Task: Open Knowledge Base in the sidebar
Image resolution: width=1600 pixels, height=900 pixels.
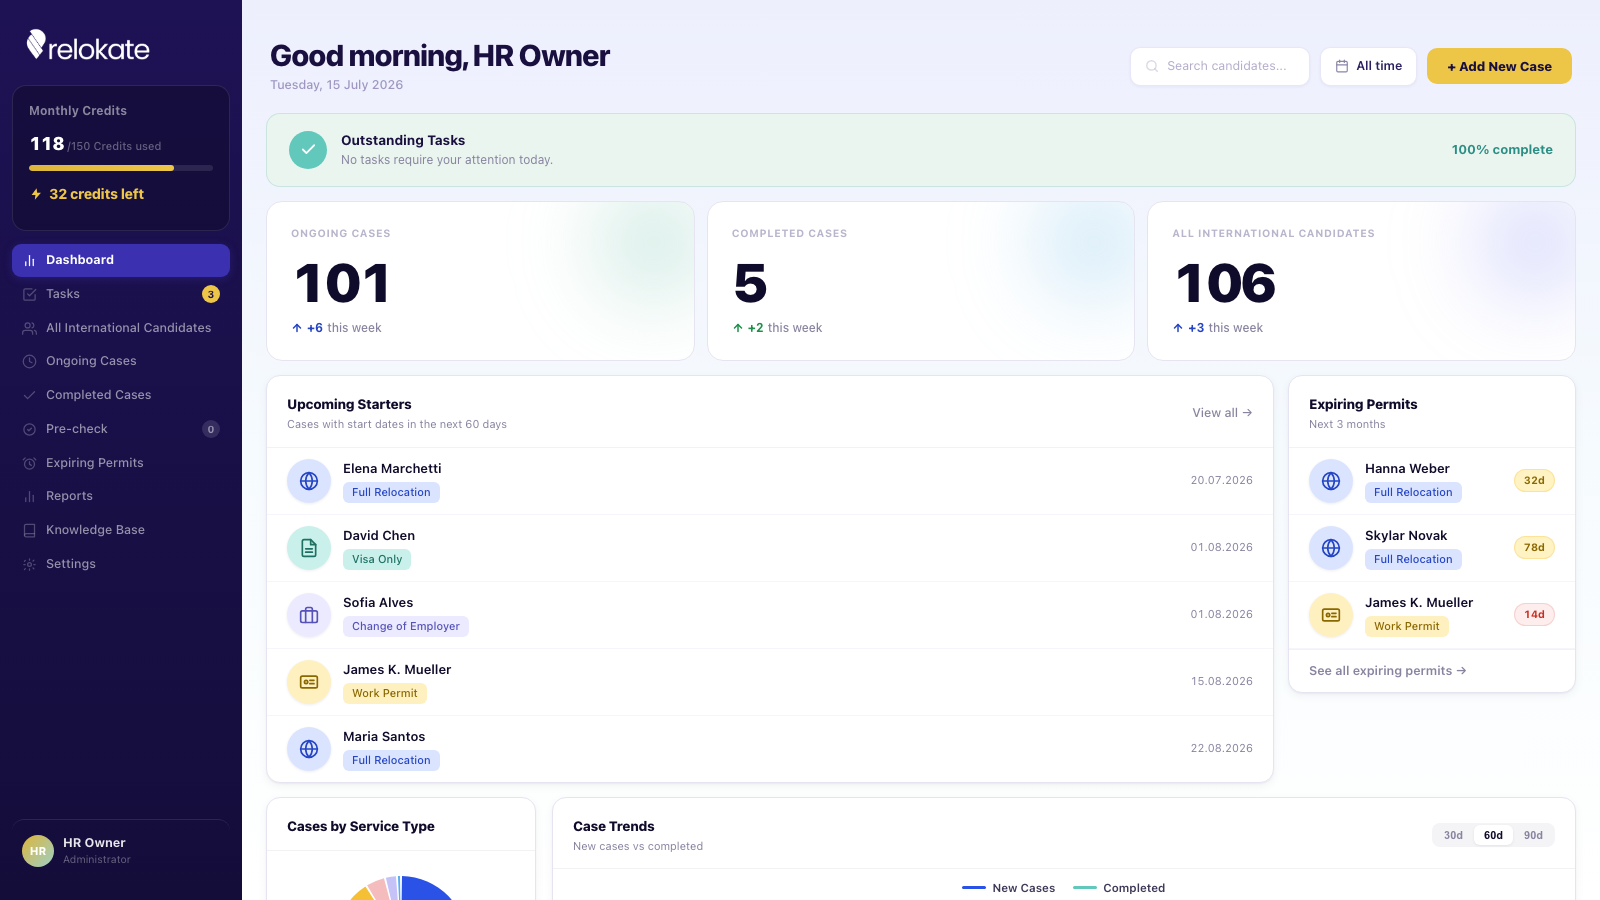Action: click(121, 530)
